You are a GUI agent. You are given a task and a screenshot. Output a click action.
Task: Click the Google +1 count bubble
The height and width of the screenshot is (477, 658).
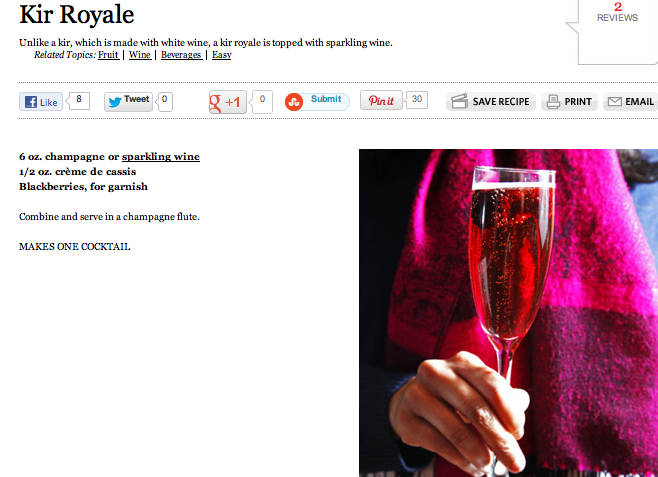(x=261, y=102)
